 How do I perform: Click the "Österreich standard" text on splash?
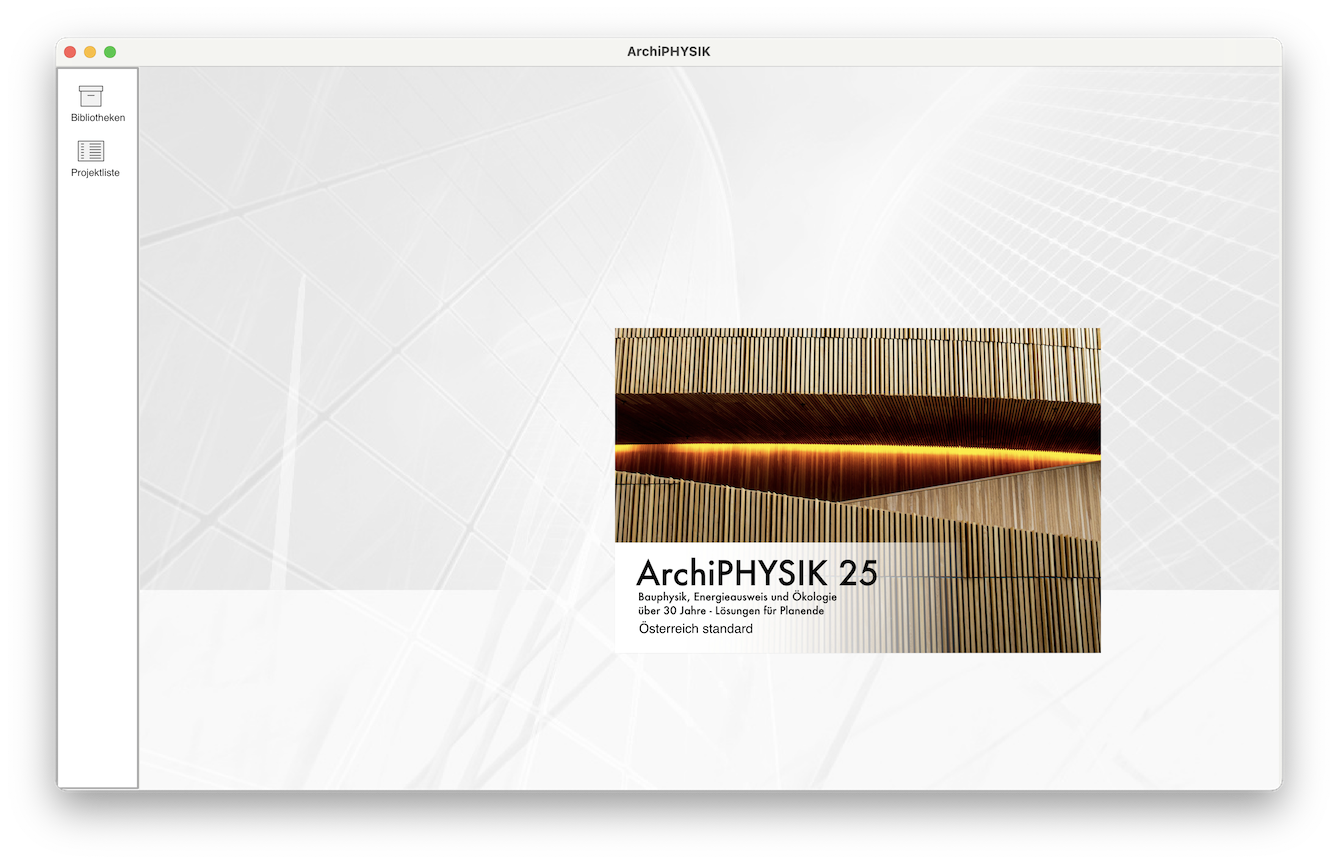click(696, 629)
